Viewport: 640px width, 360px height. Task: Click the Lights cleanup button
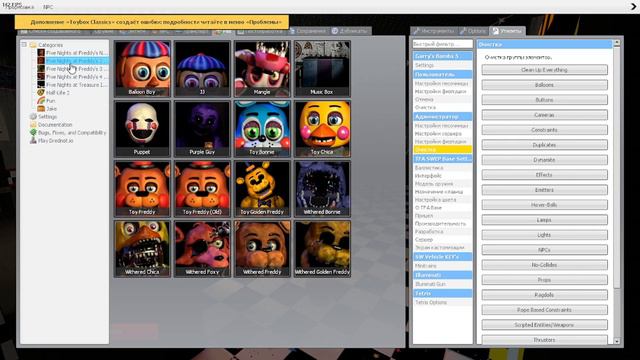(544, 235)
